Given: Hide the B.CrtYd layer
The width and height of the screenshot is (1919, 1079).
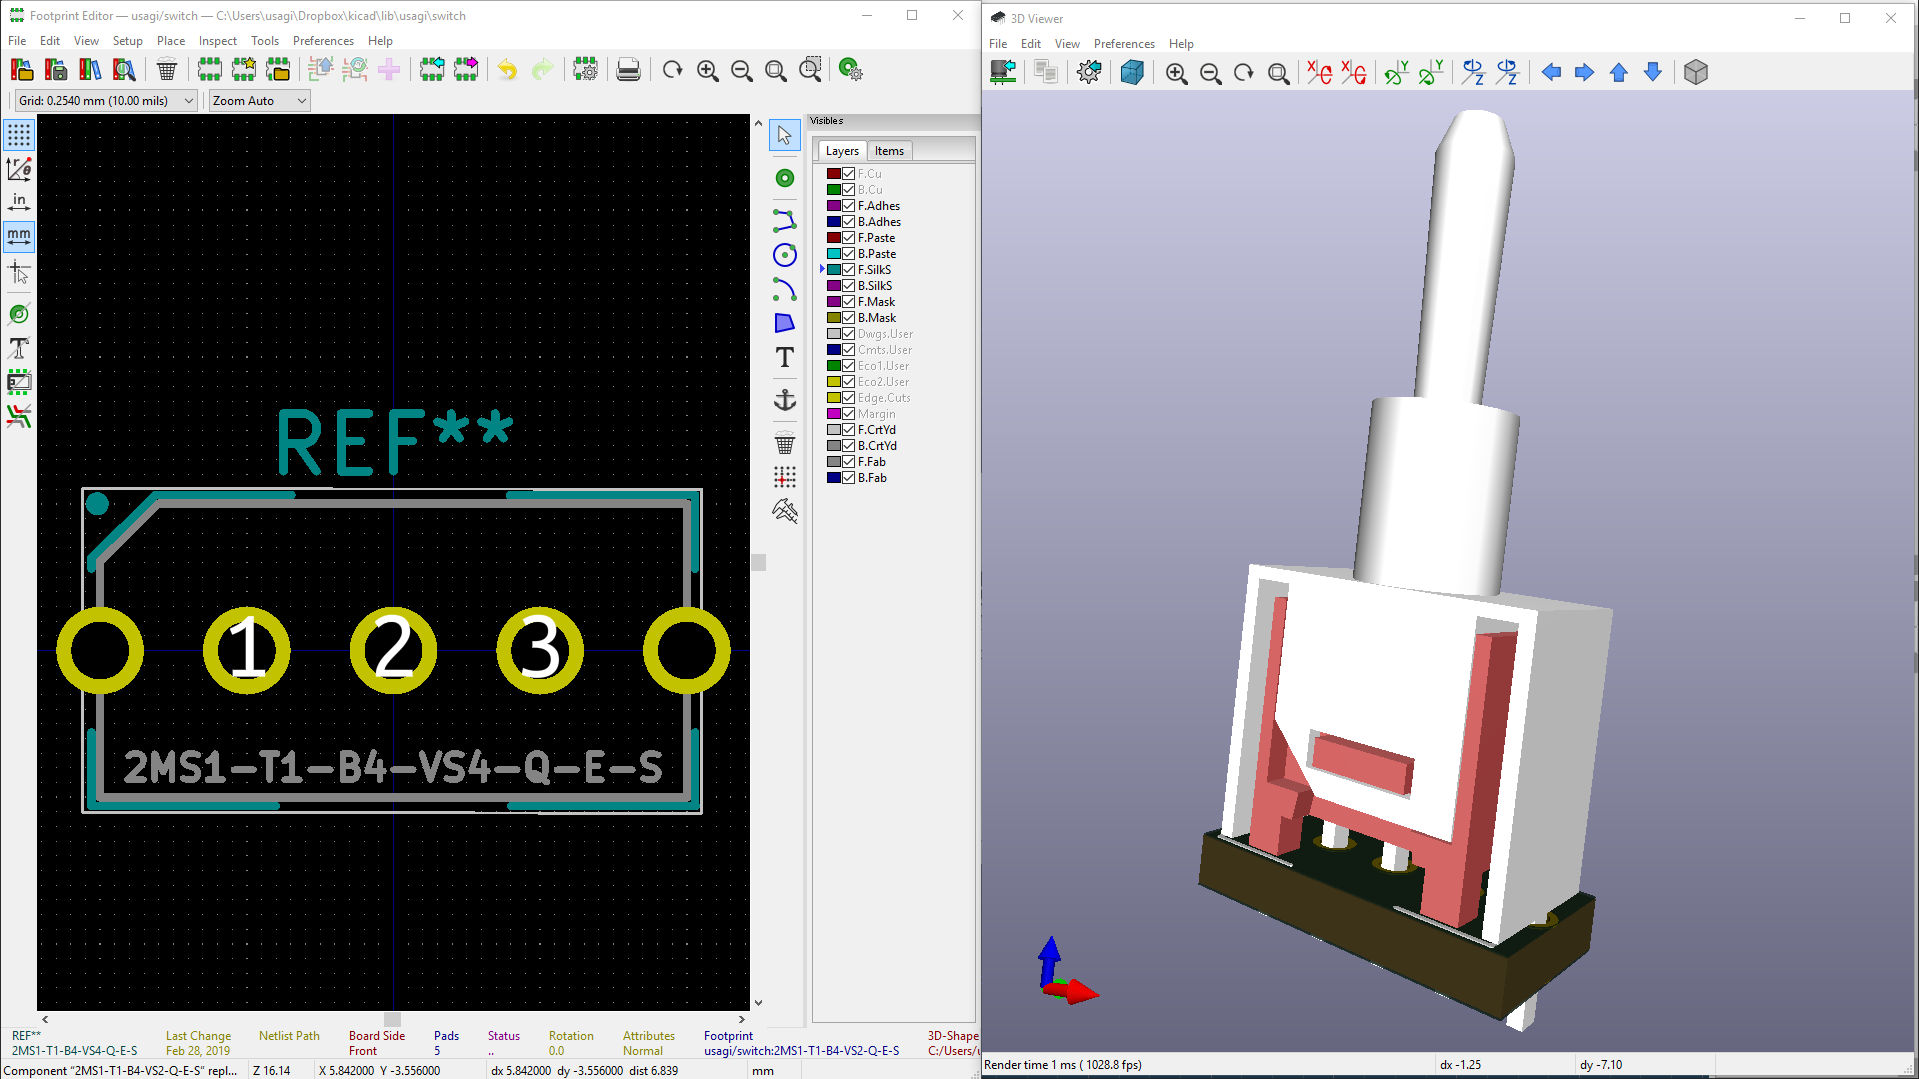Looking at the screenshot, I should pyautogui.click(x=849, y=446).
